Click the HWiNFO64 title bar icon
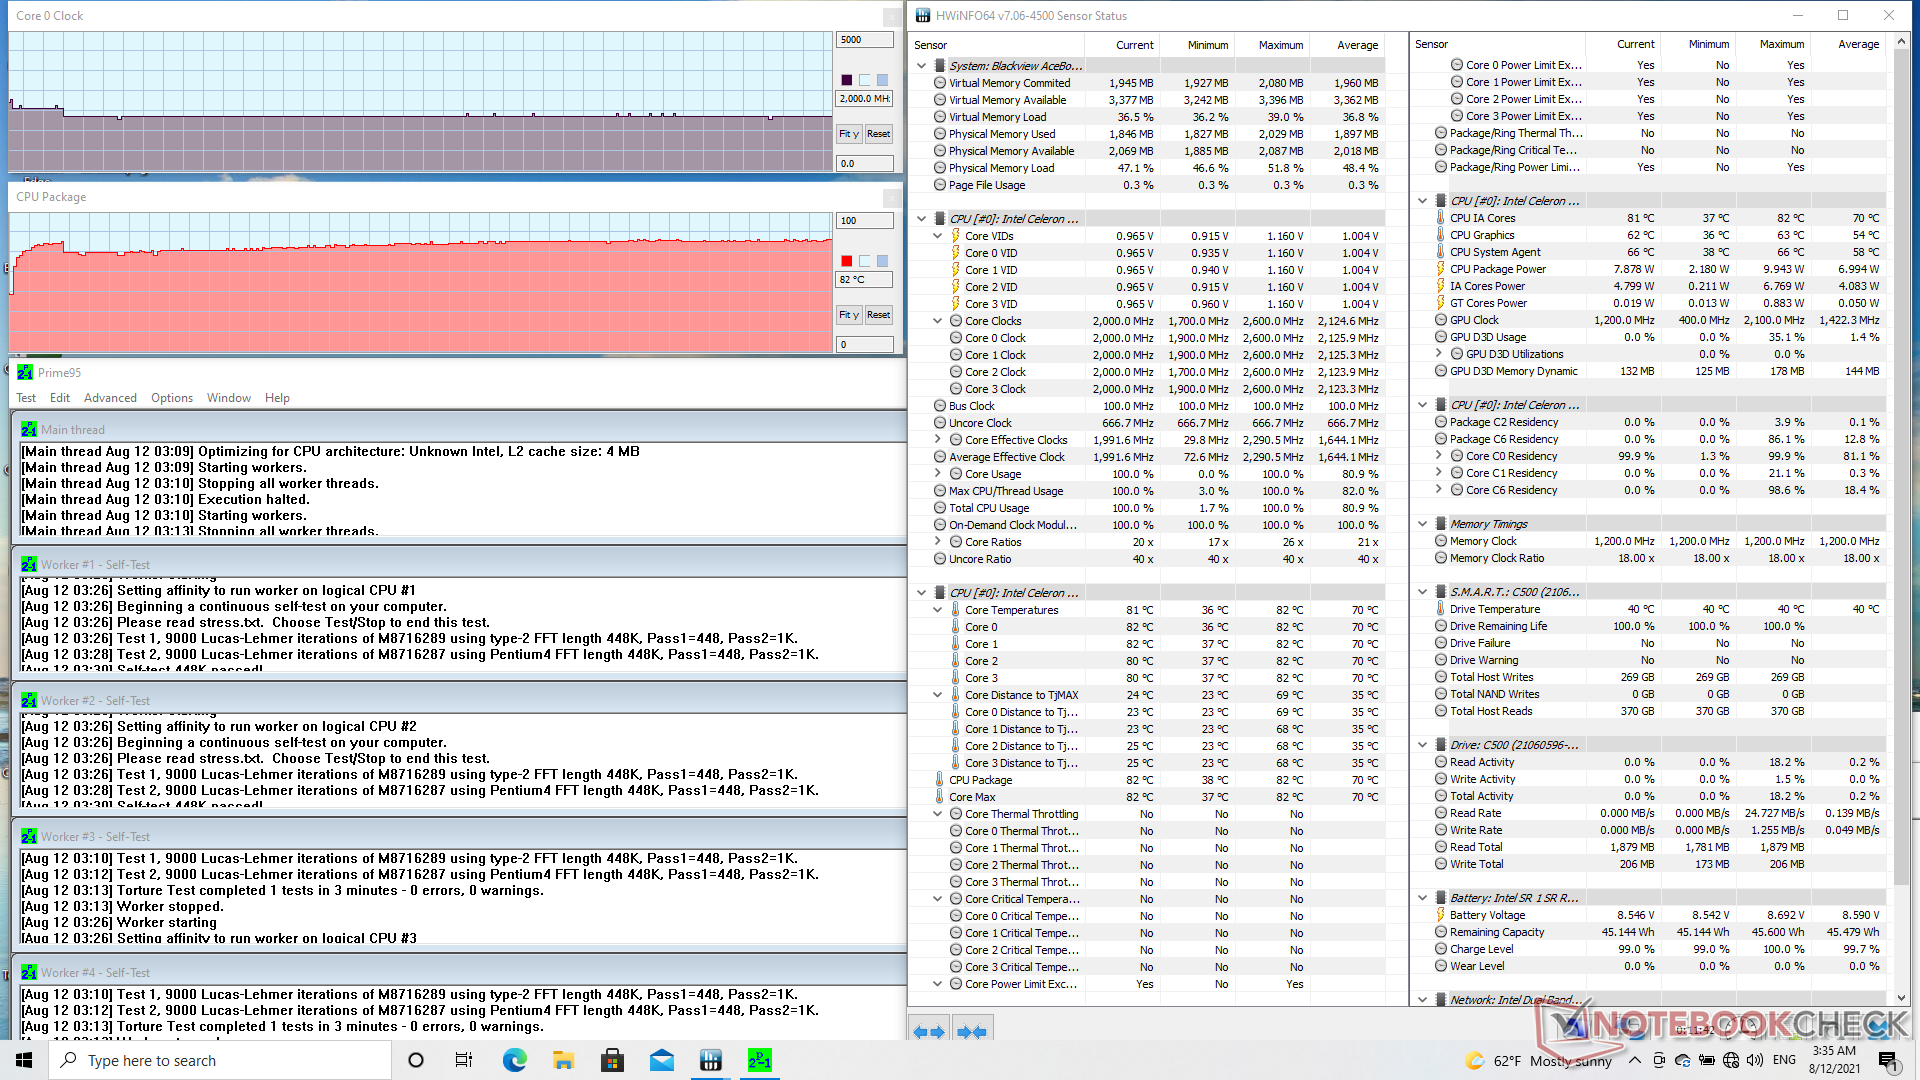 922,15
